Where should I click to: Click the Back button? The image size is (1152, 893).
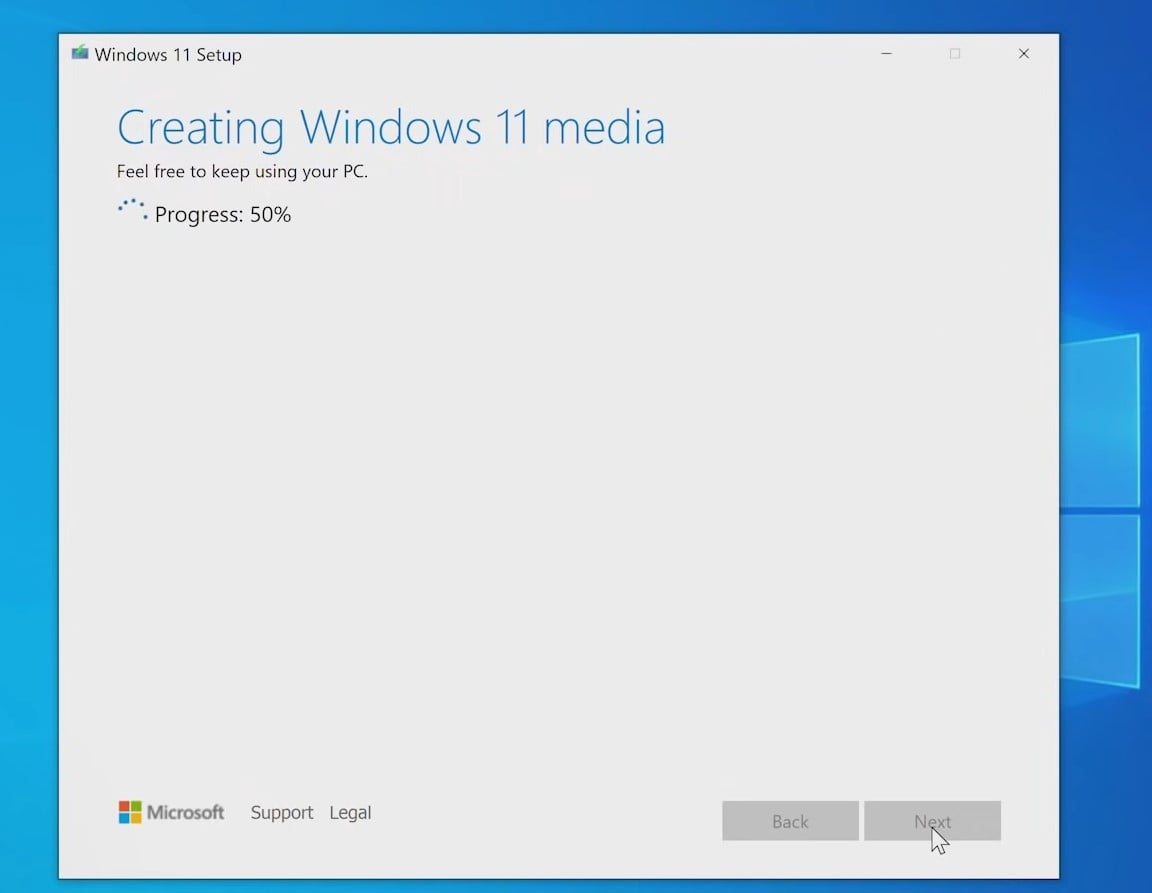pyautogui.click(x=790, y=820)
